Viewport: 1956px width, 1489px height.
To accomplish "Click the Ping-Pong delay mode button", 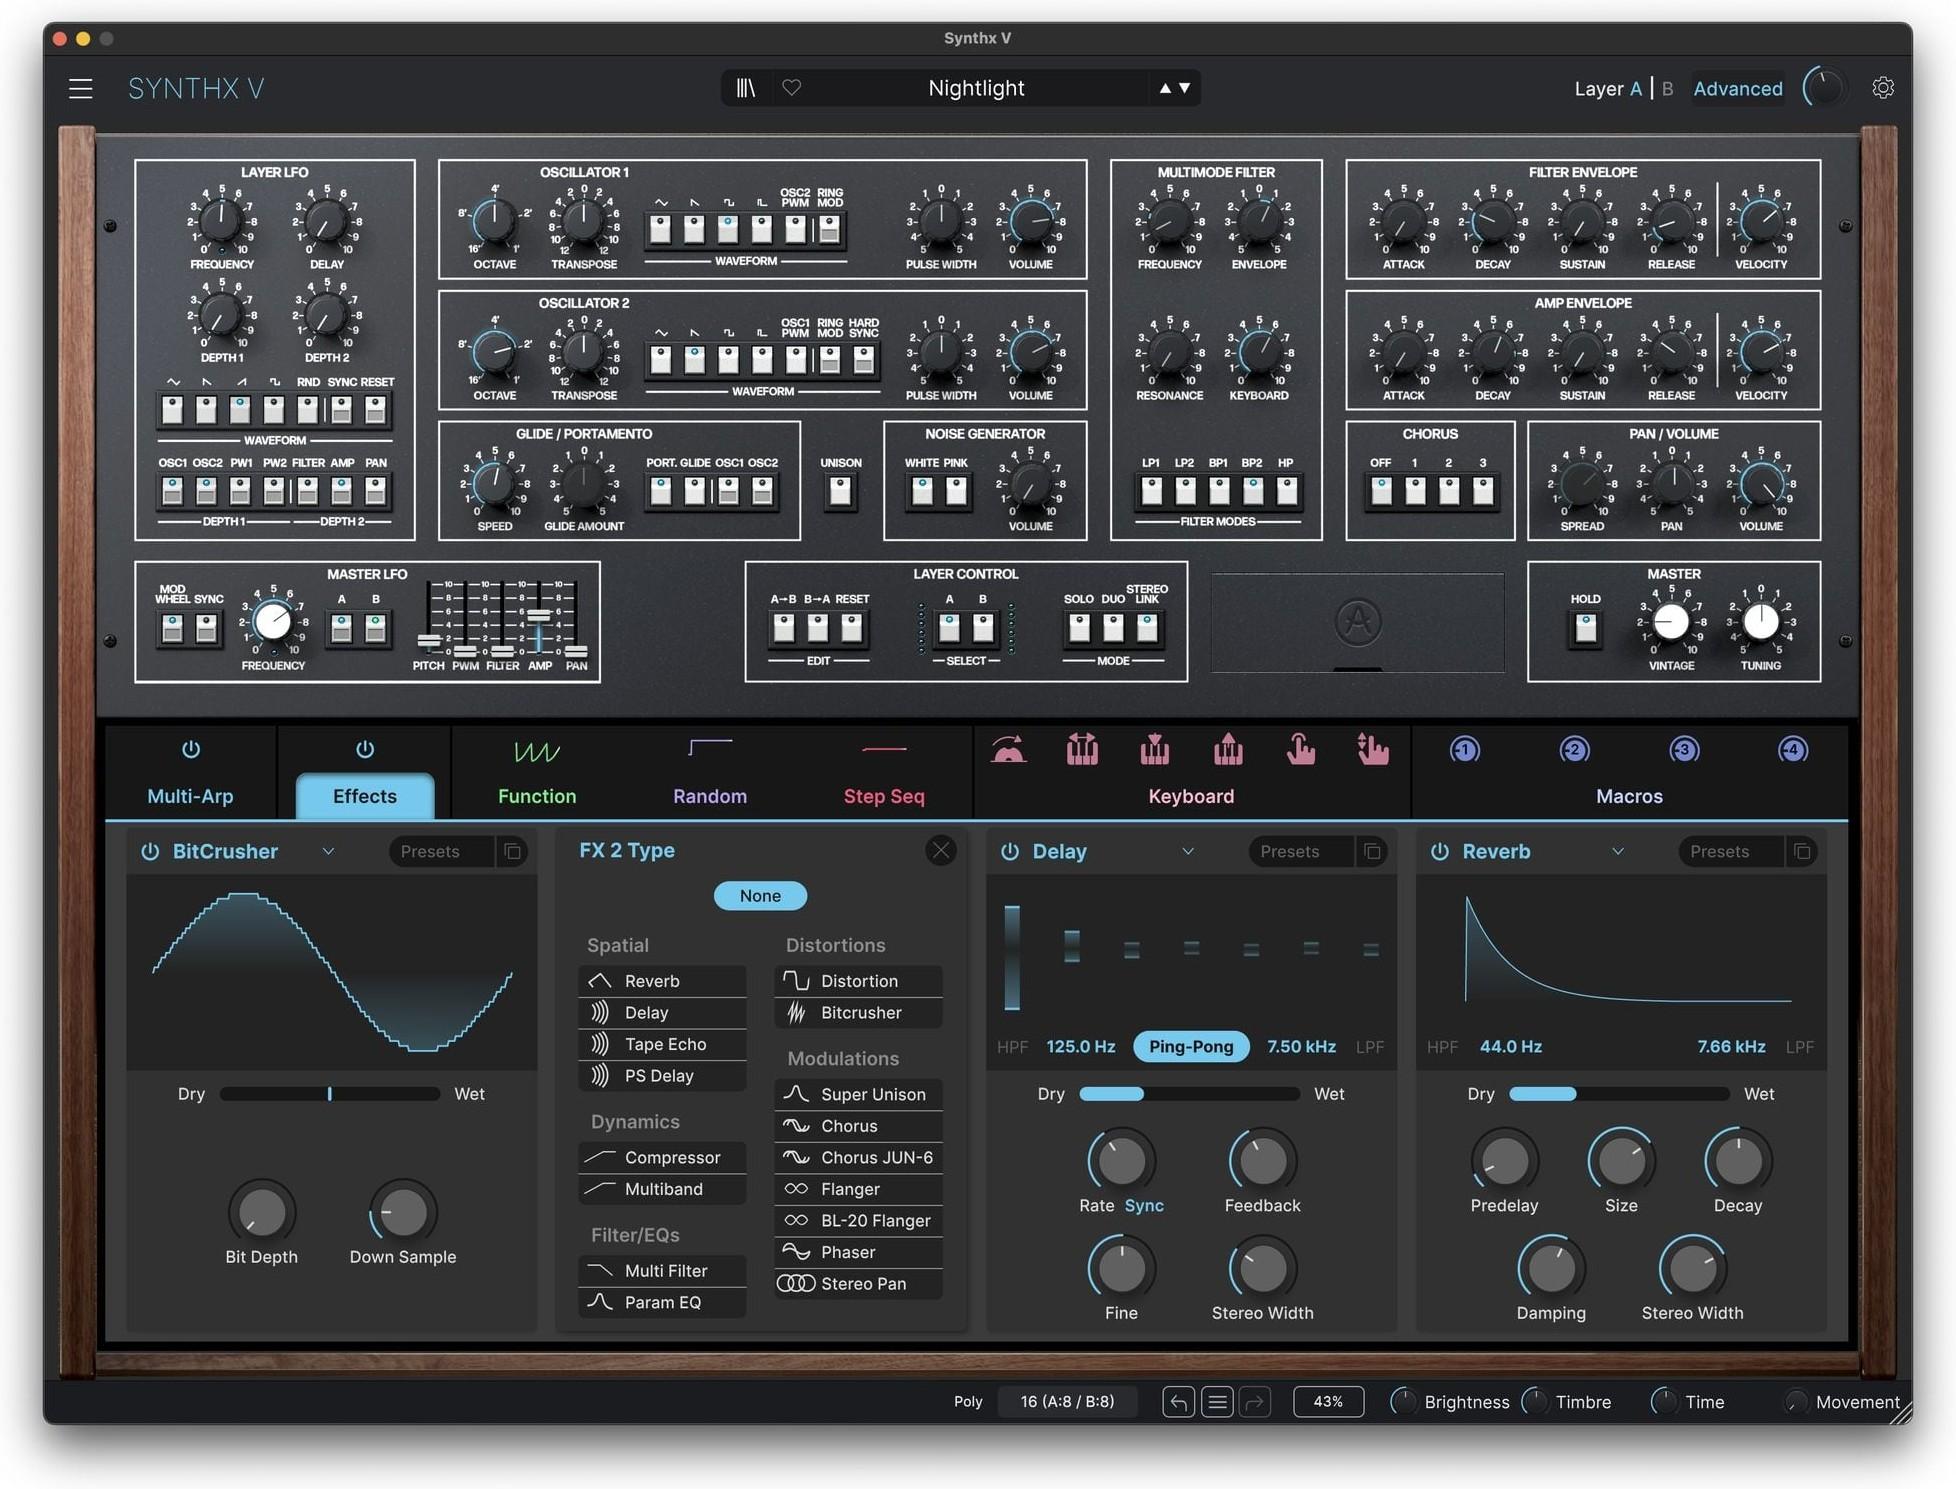I will point(1191,1046).
